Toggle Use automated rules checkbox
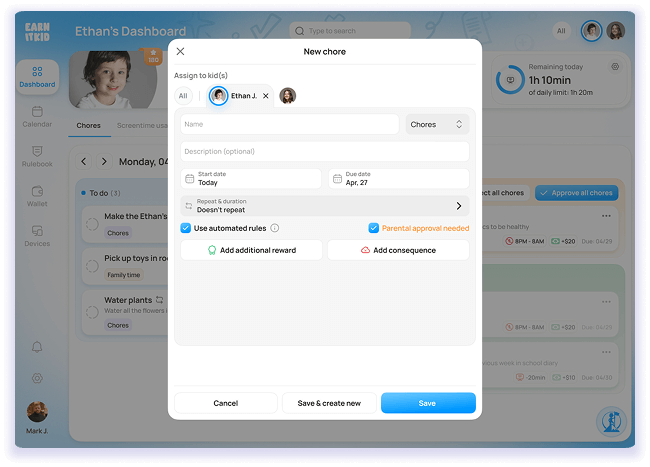This screenshot has height=467, width=650. [186, 228]
